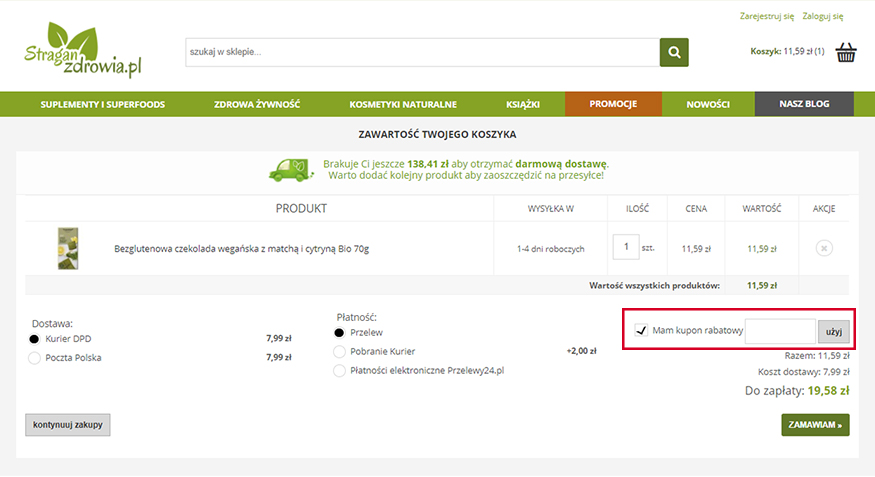Uncheck the 'Mam kupon rabatowy' checkbox

point(640,331)
